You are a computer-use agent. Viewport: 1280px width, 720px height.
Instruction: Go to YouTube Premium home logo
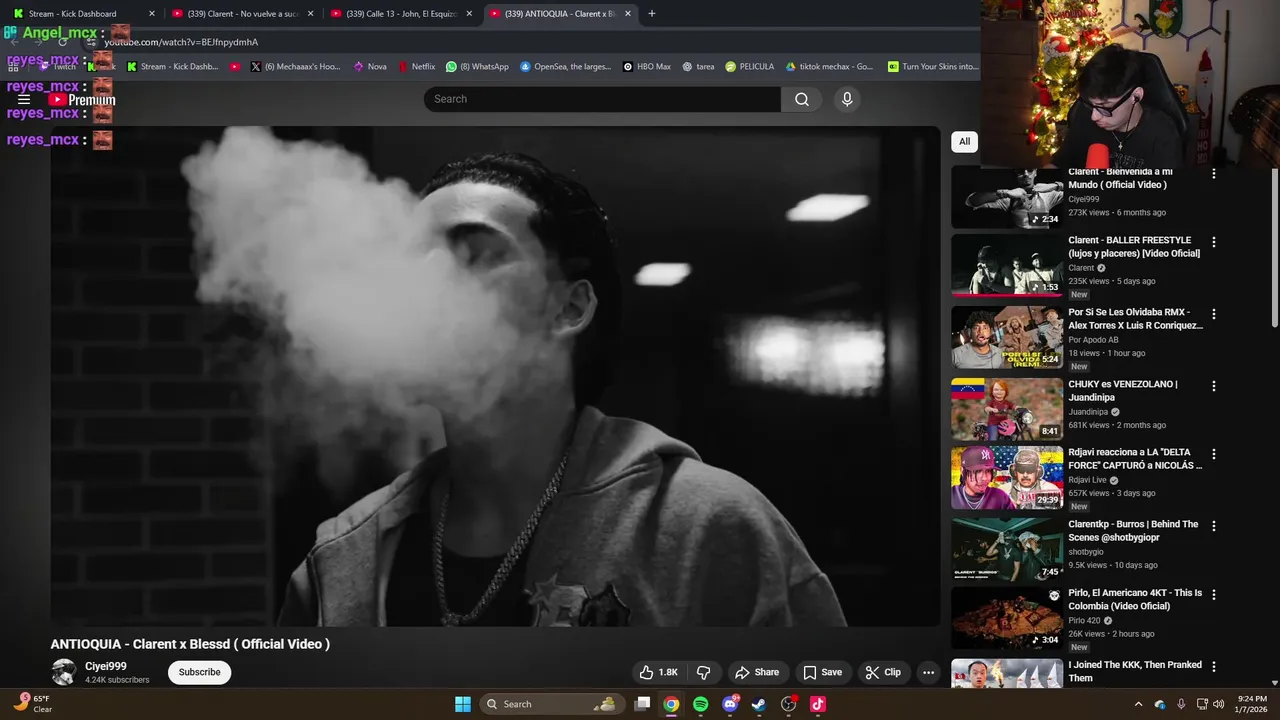[x=82, y=100]
